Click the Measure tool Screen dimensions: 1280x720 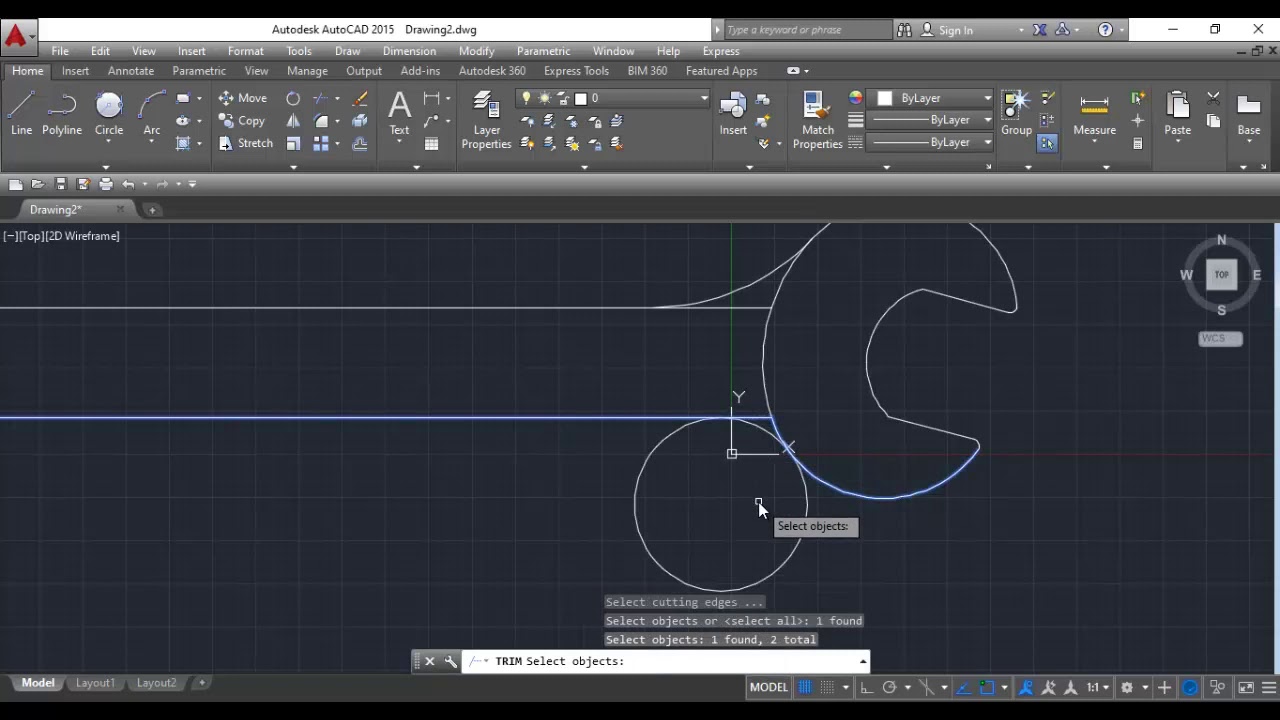click(1094, 113)
